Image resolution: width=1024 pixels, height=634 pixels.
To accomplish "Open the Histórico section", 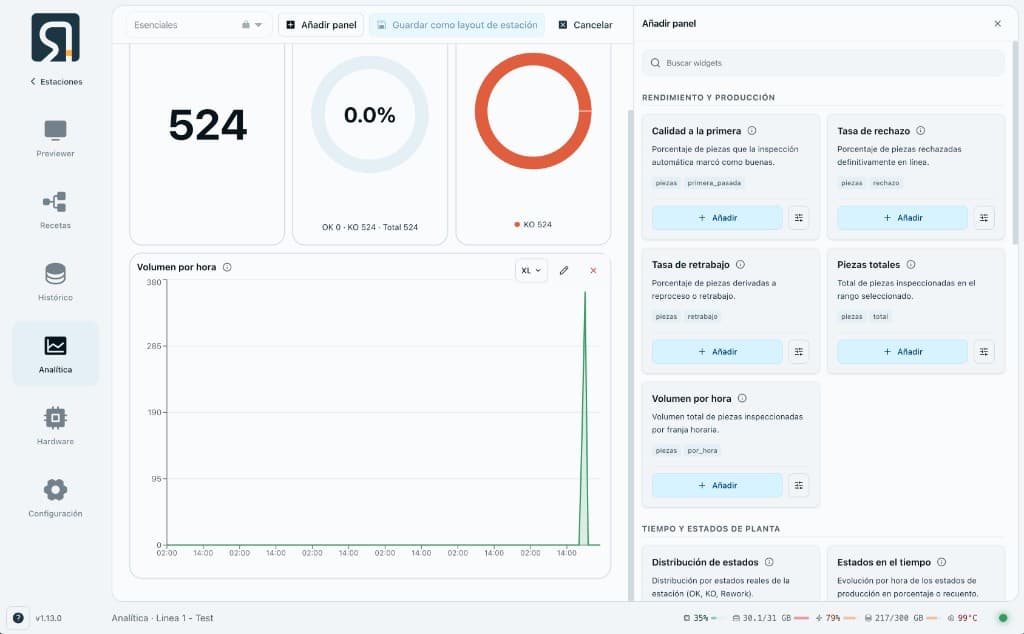I will point(56,282).
